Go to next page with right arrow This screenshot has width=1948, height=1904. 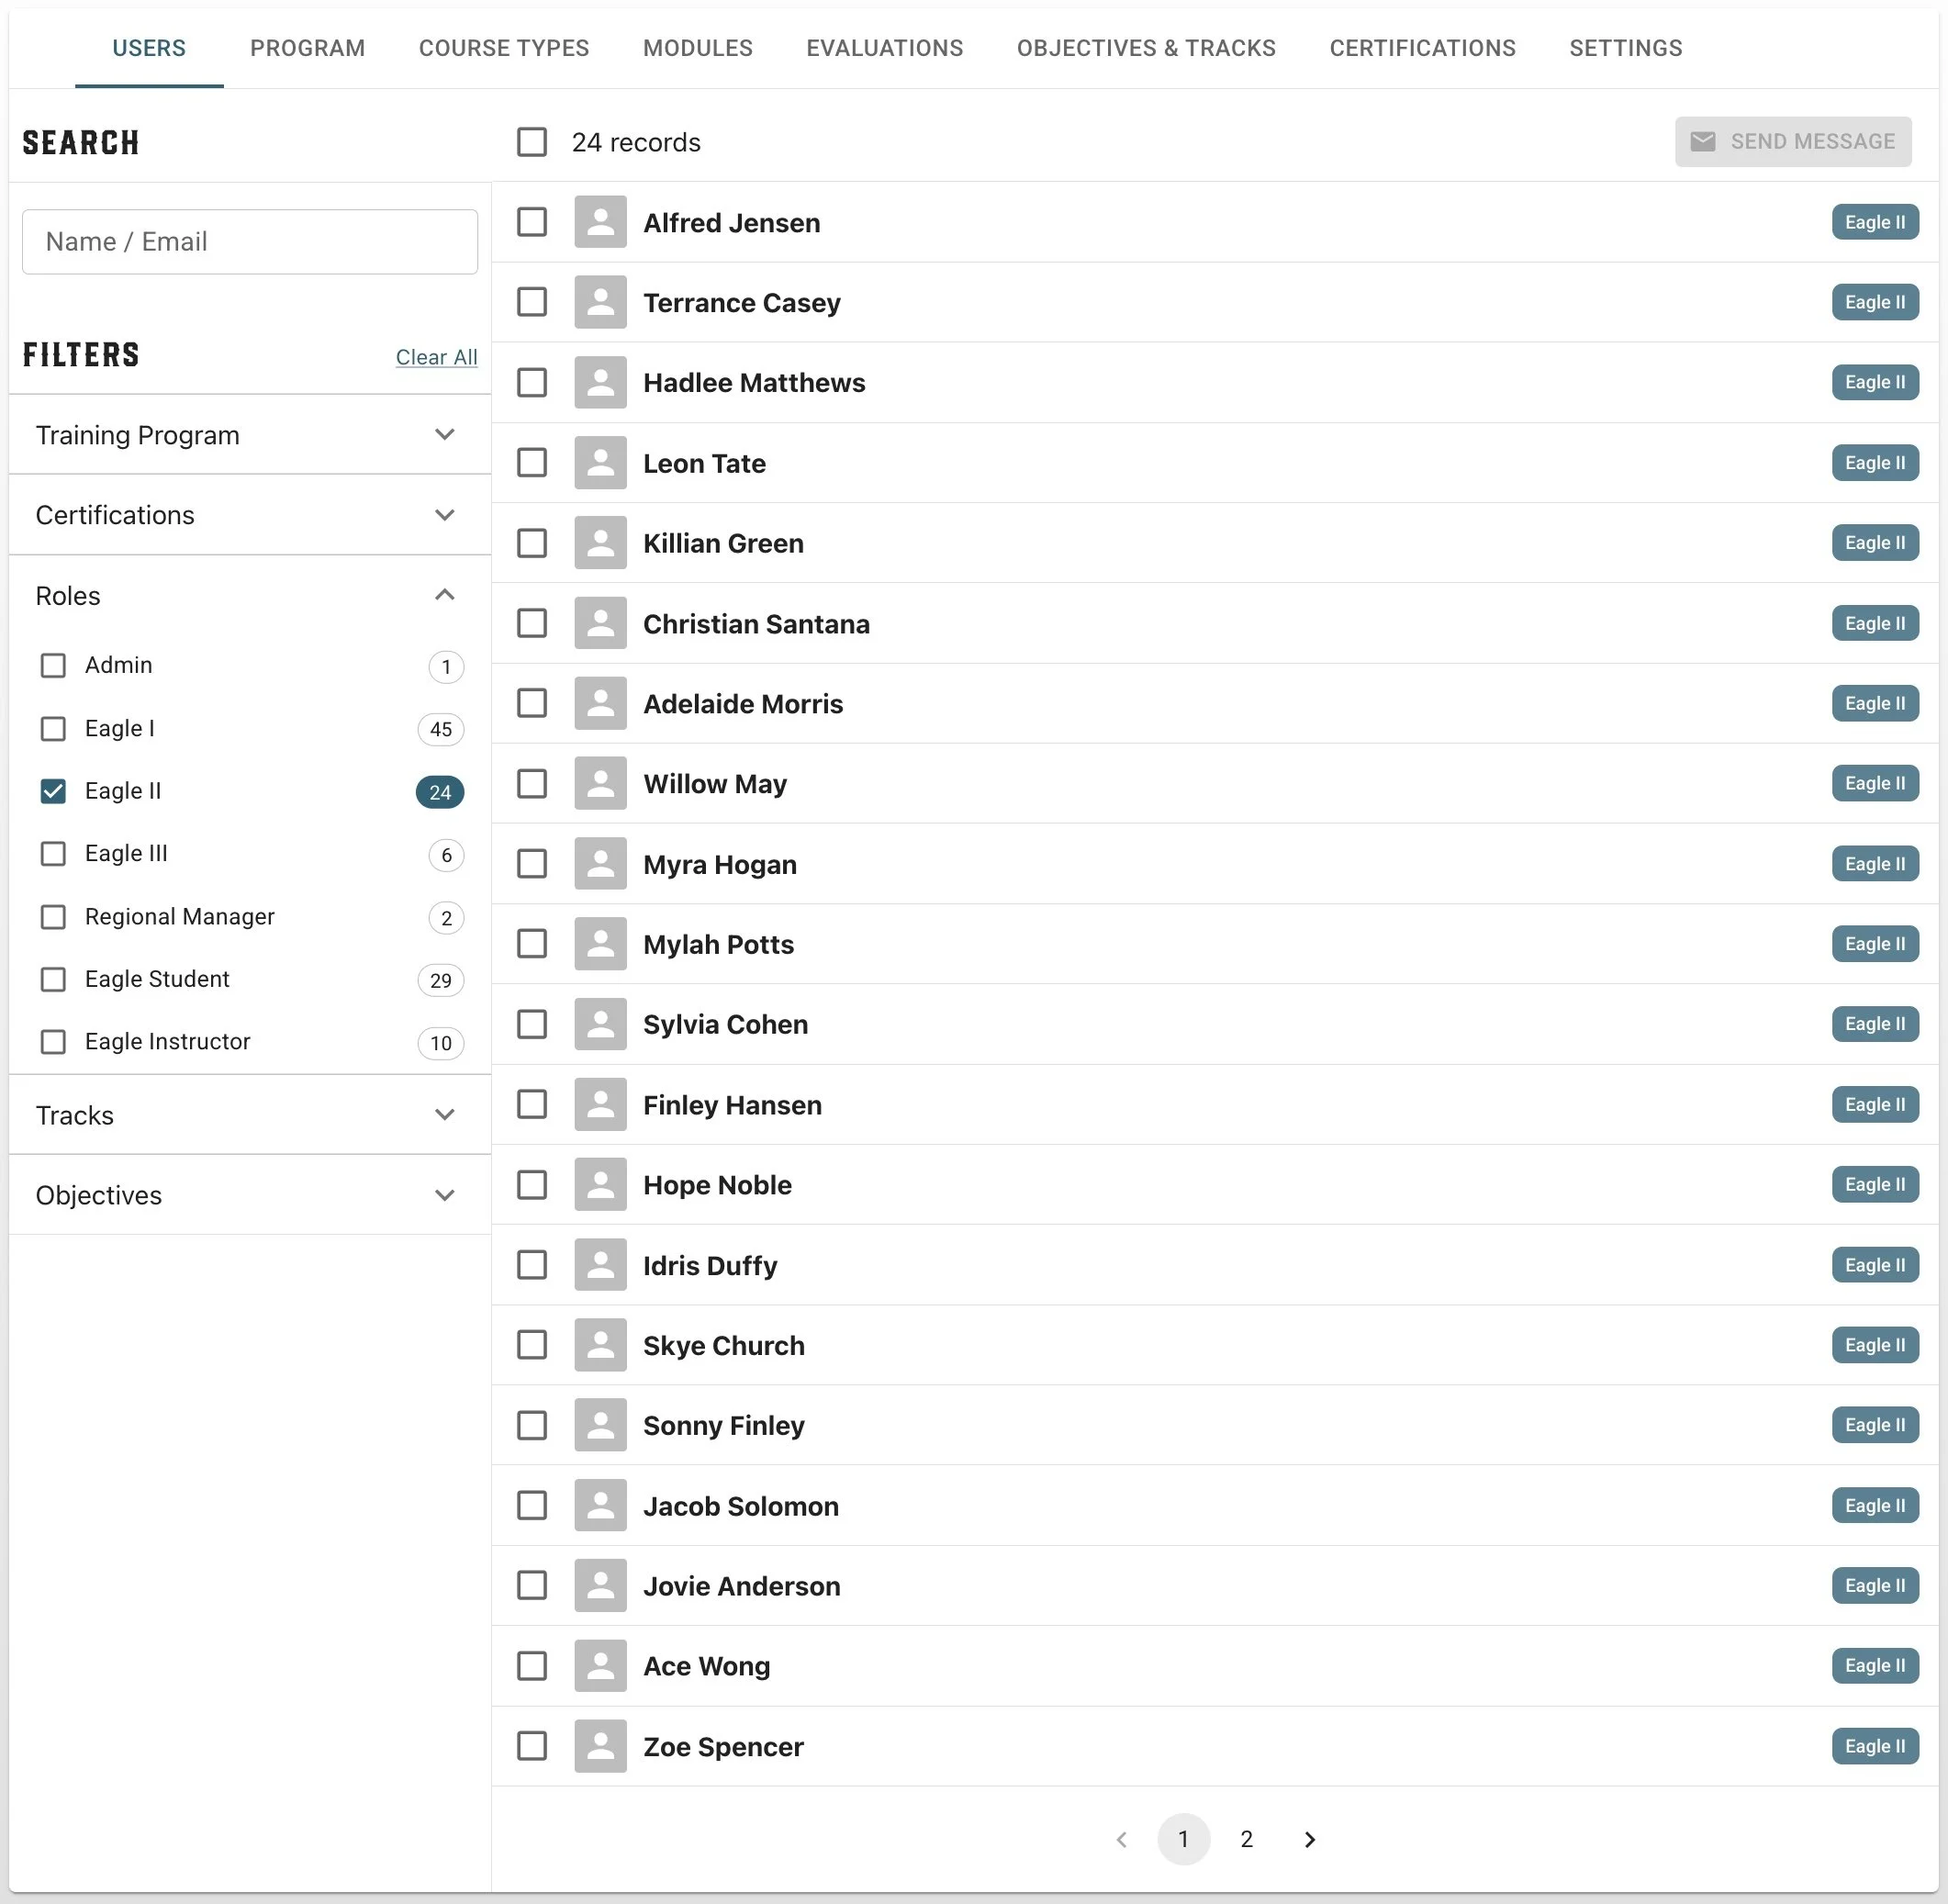click(1309, 1839)
